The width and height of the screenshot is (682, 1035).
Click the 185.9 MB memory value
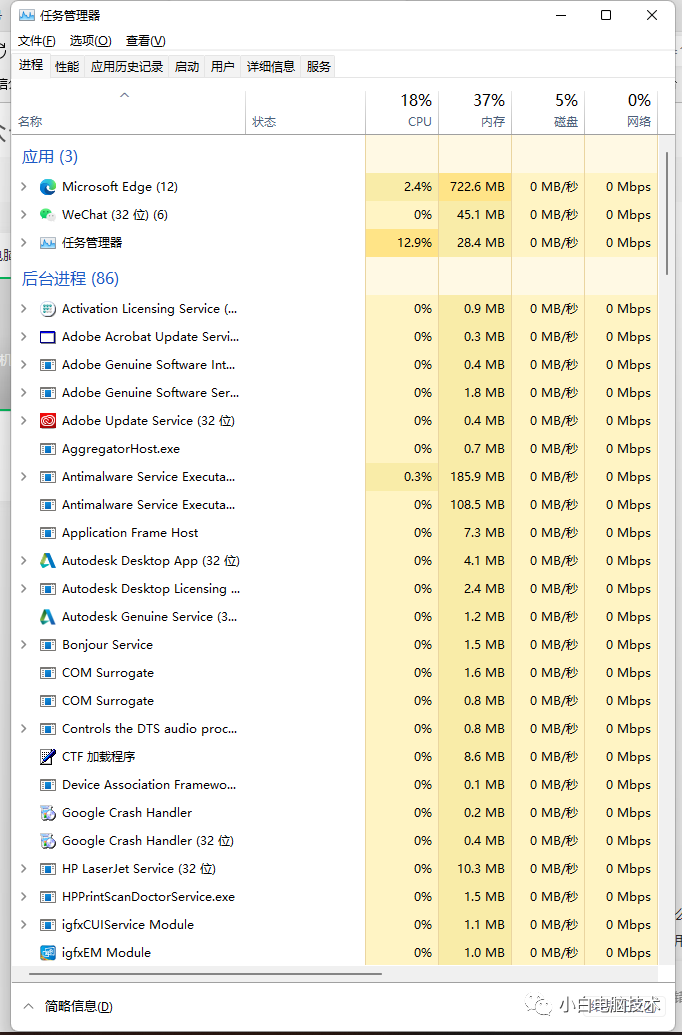477,477
